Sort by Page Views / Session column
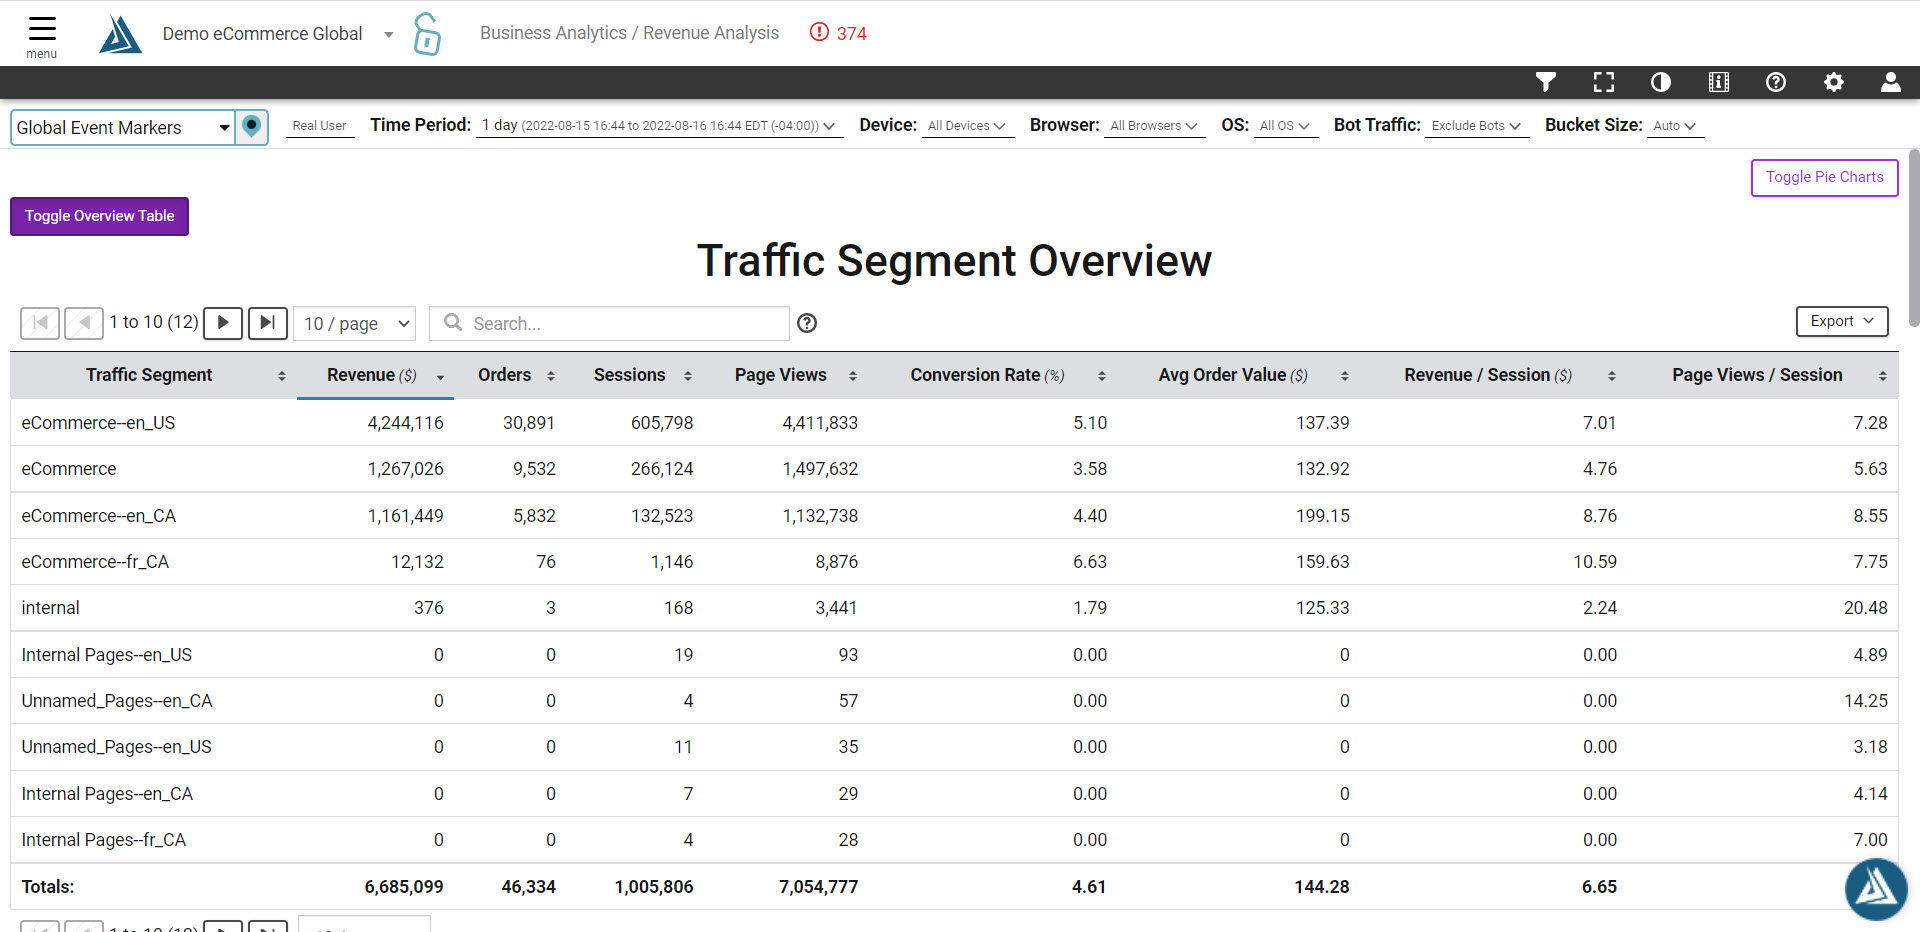Image resolution: width=1920 pixels, height=932 pixels. [1883, 376]
